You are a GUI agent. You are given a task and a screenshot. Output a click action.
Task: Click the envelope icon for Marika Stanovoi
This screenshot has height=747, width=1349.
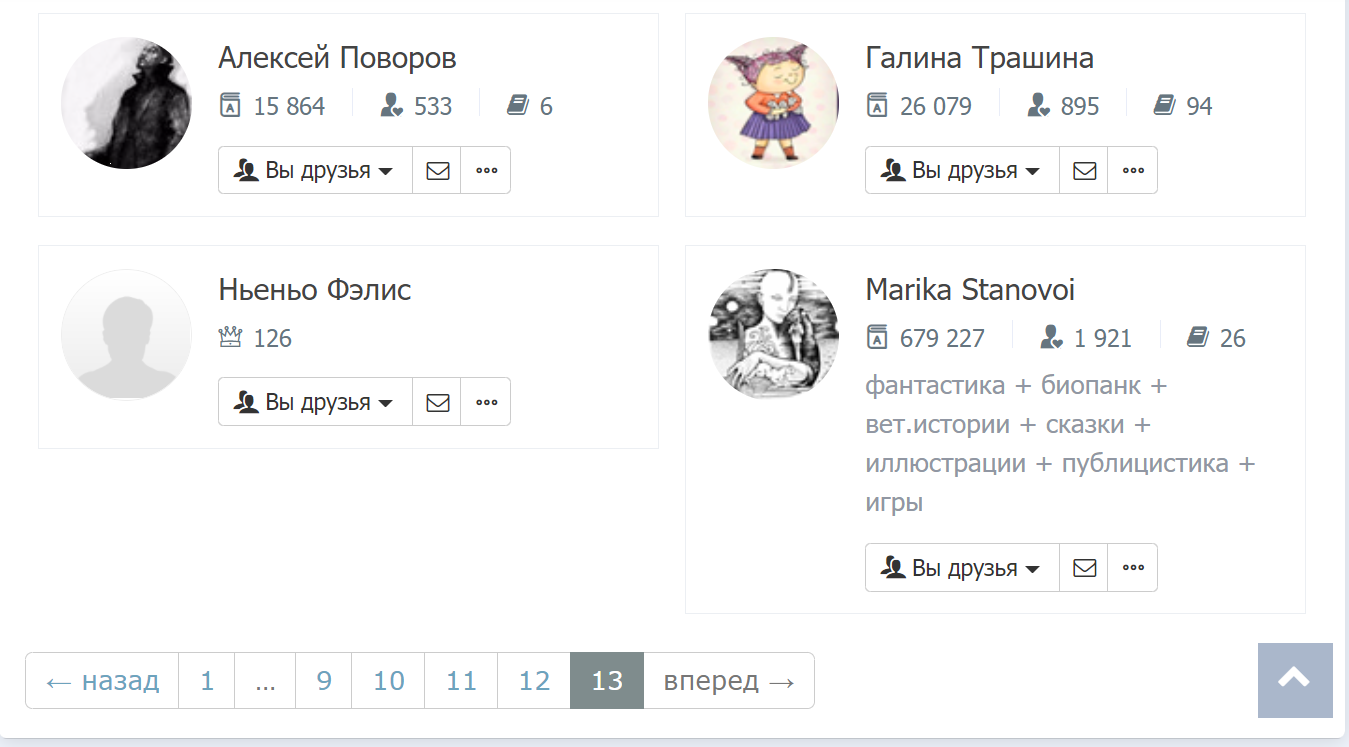(1084, 568)
